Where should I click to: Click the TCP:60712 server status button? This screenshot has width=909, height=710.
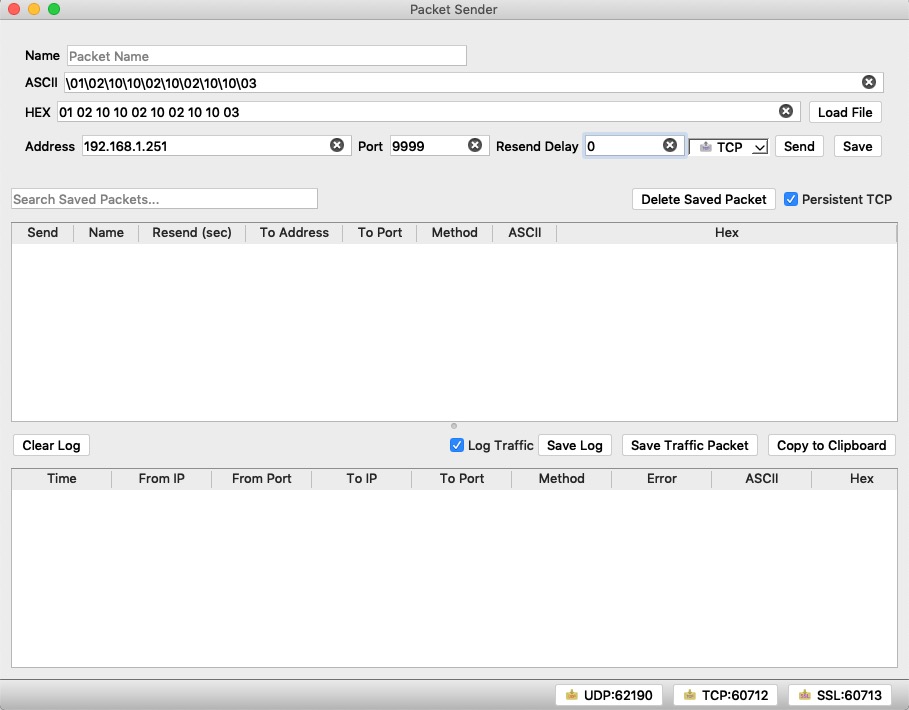726,695
